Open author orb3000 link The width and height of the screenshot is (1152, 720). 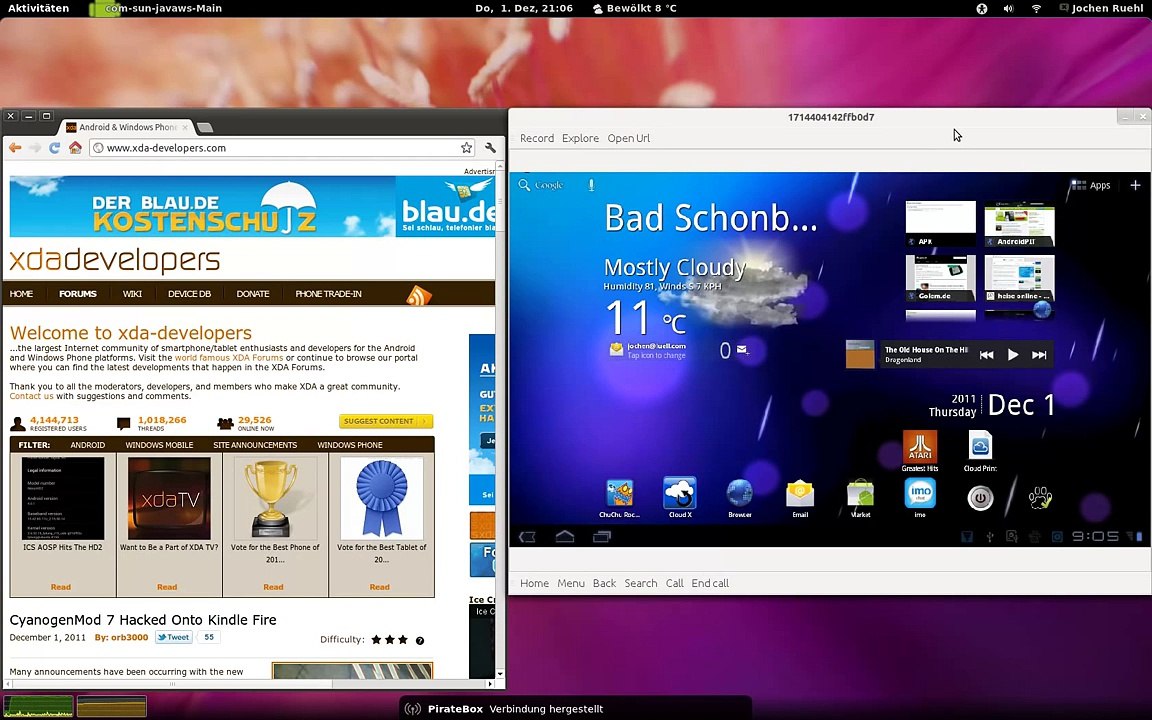(x=129, y=638)
